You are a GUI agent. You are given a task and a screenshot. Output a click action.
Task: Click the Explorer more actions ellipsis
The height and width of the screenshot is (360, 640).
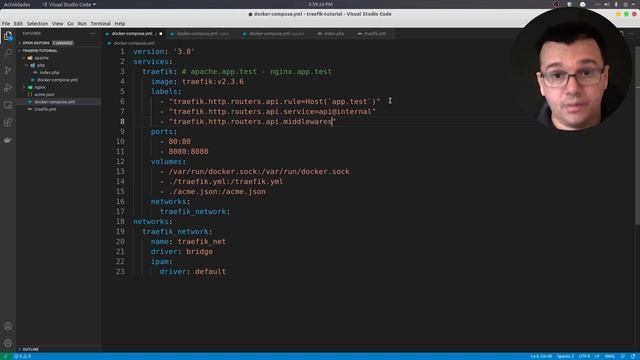(93, 33)
